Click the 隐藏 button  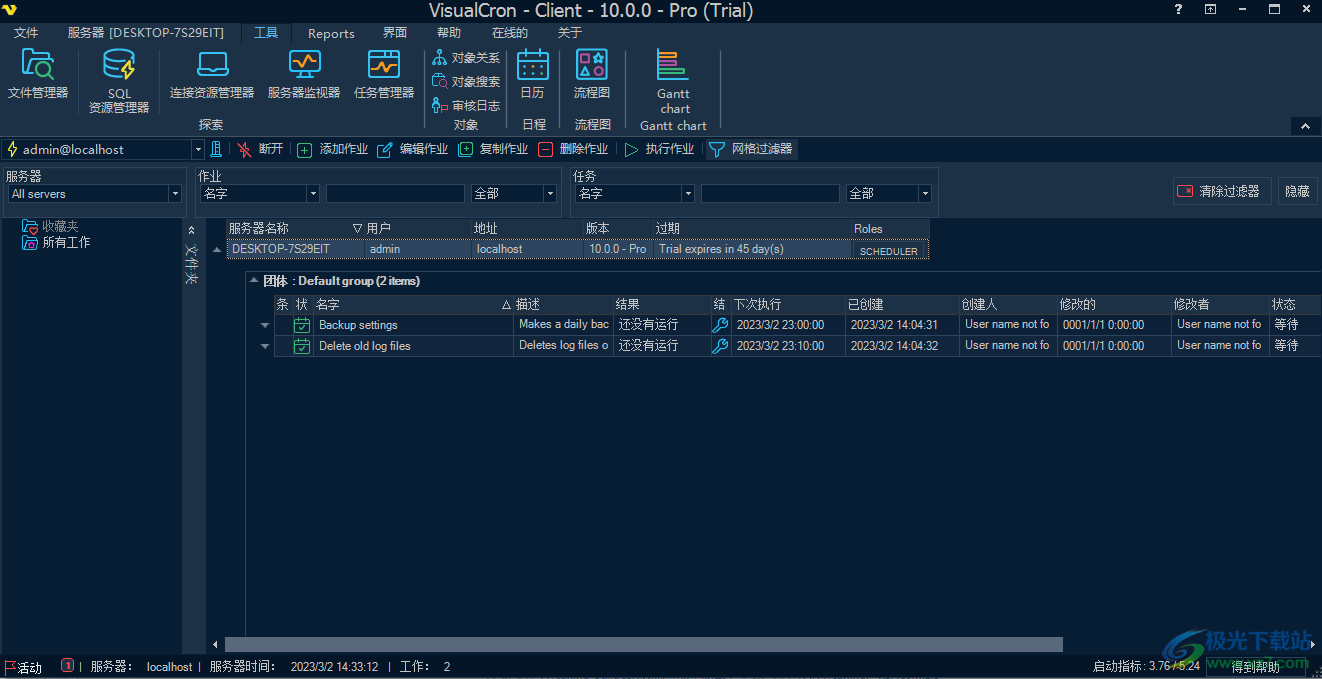click(1297, 191)
